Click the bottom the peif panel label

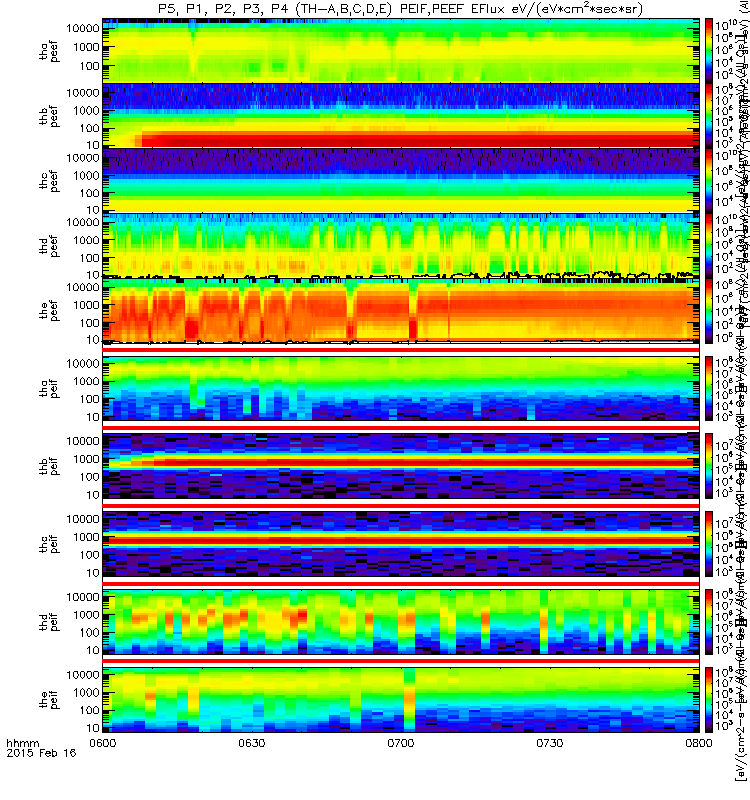tap(49, 699)
